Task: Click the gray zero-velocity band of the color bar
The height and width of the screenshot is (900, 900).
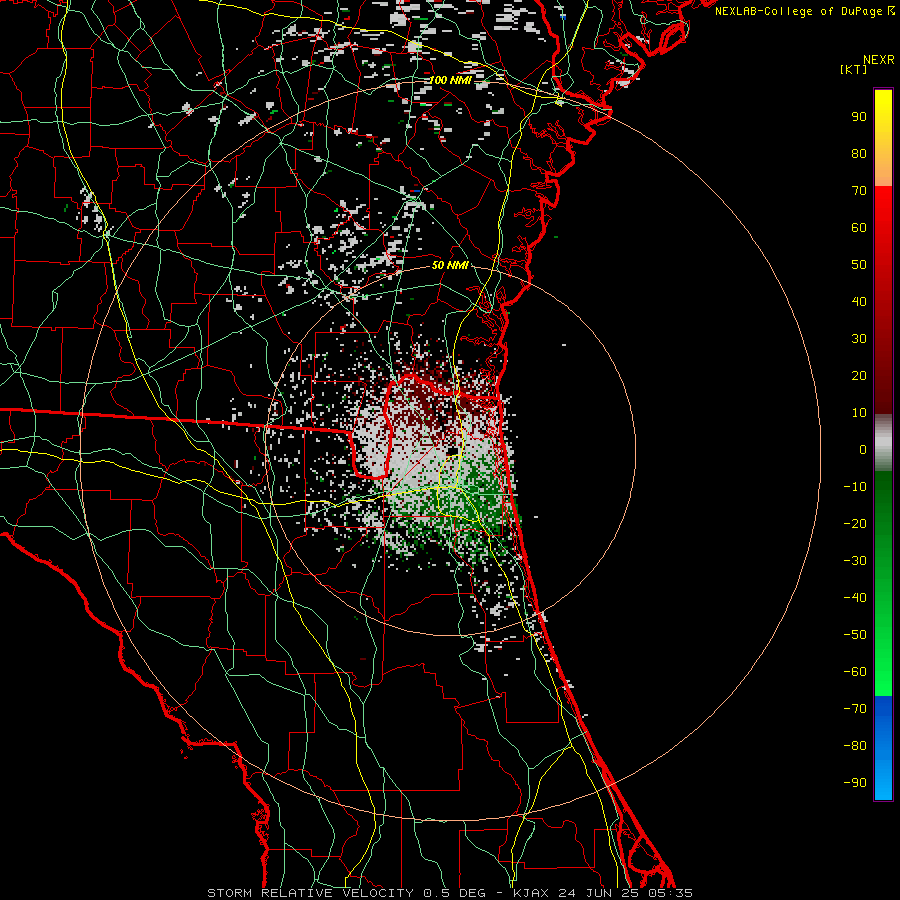Action: tap(883, 443)
